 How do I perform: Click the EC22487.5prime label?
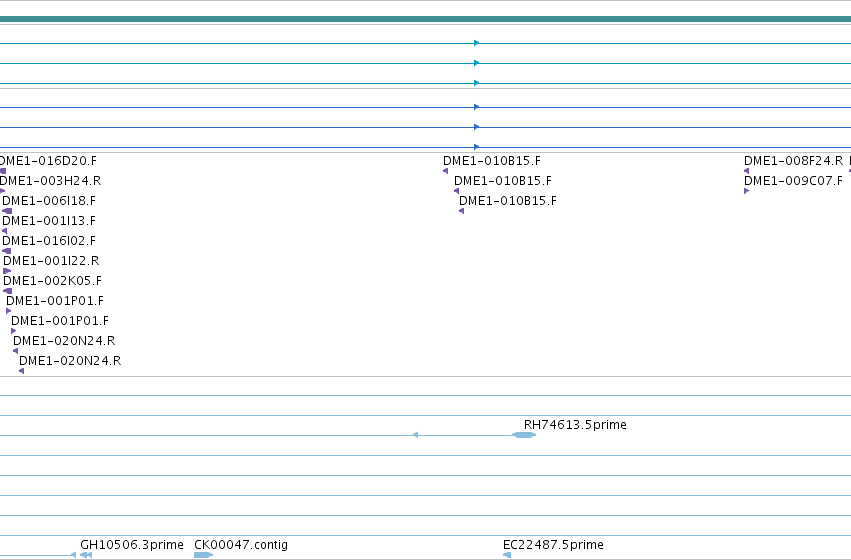click(x=553, y=544)
